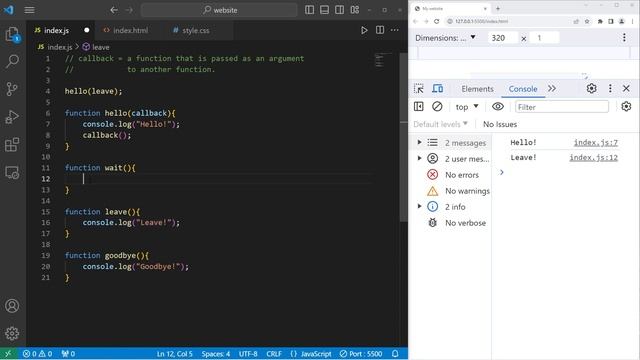Screen dimensions: 640x360
Task: Open the Extensions view
Action: pos(12,145)
